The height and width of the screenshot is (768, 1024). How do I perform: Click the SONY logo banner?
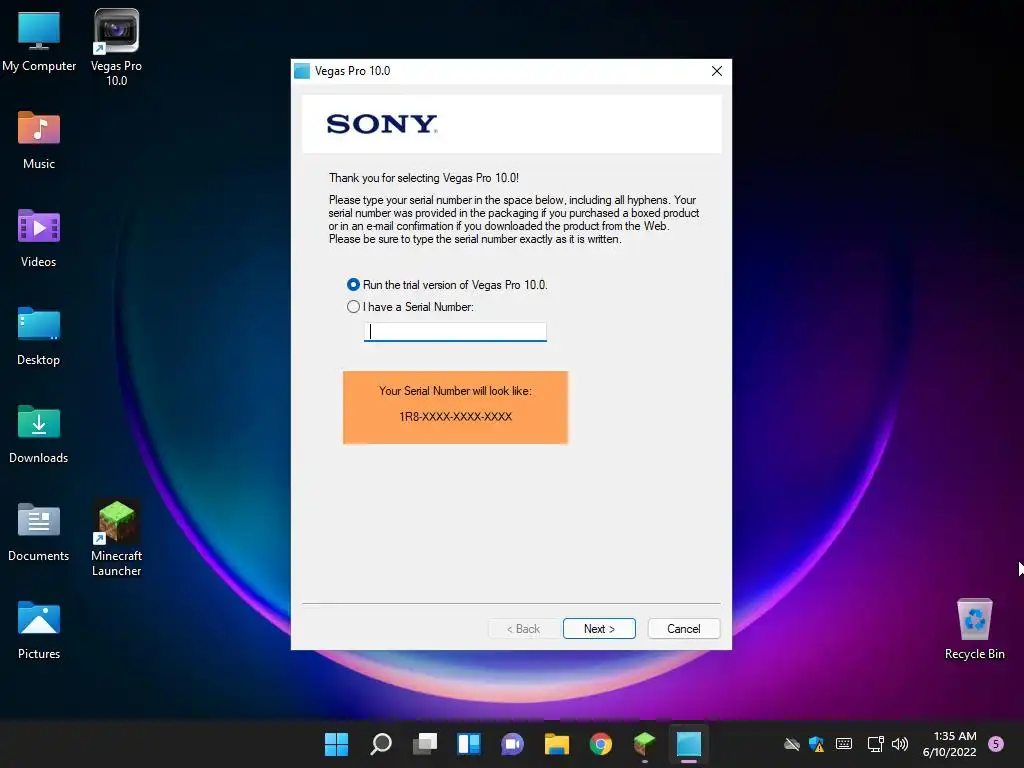[x=511, y=124]
